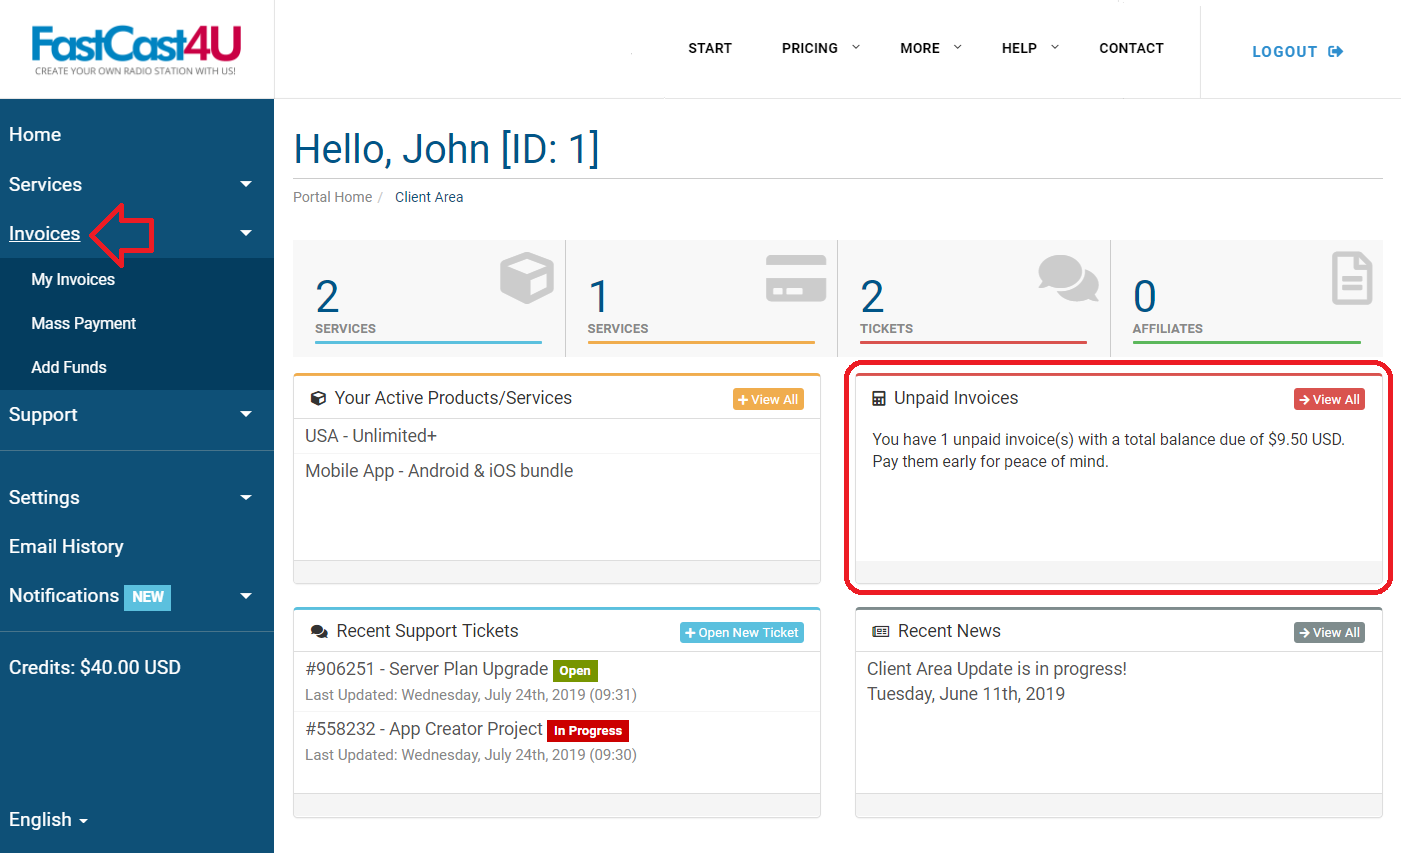
Task: Open the MORE dropdown chevron
Action: pyautogui.click(x=958, y=47)
